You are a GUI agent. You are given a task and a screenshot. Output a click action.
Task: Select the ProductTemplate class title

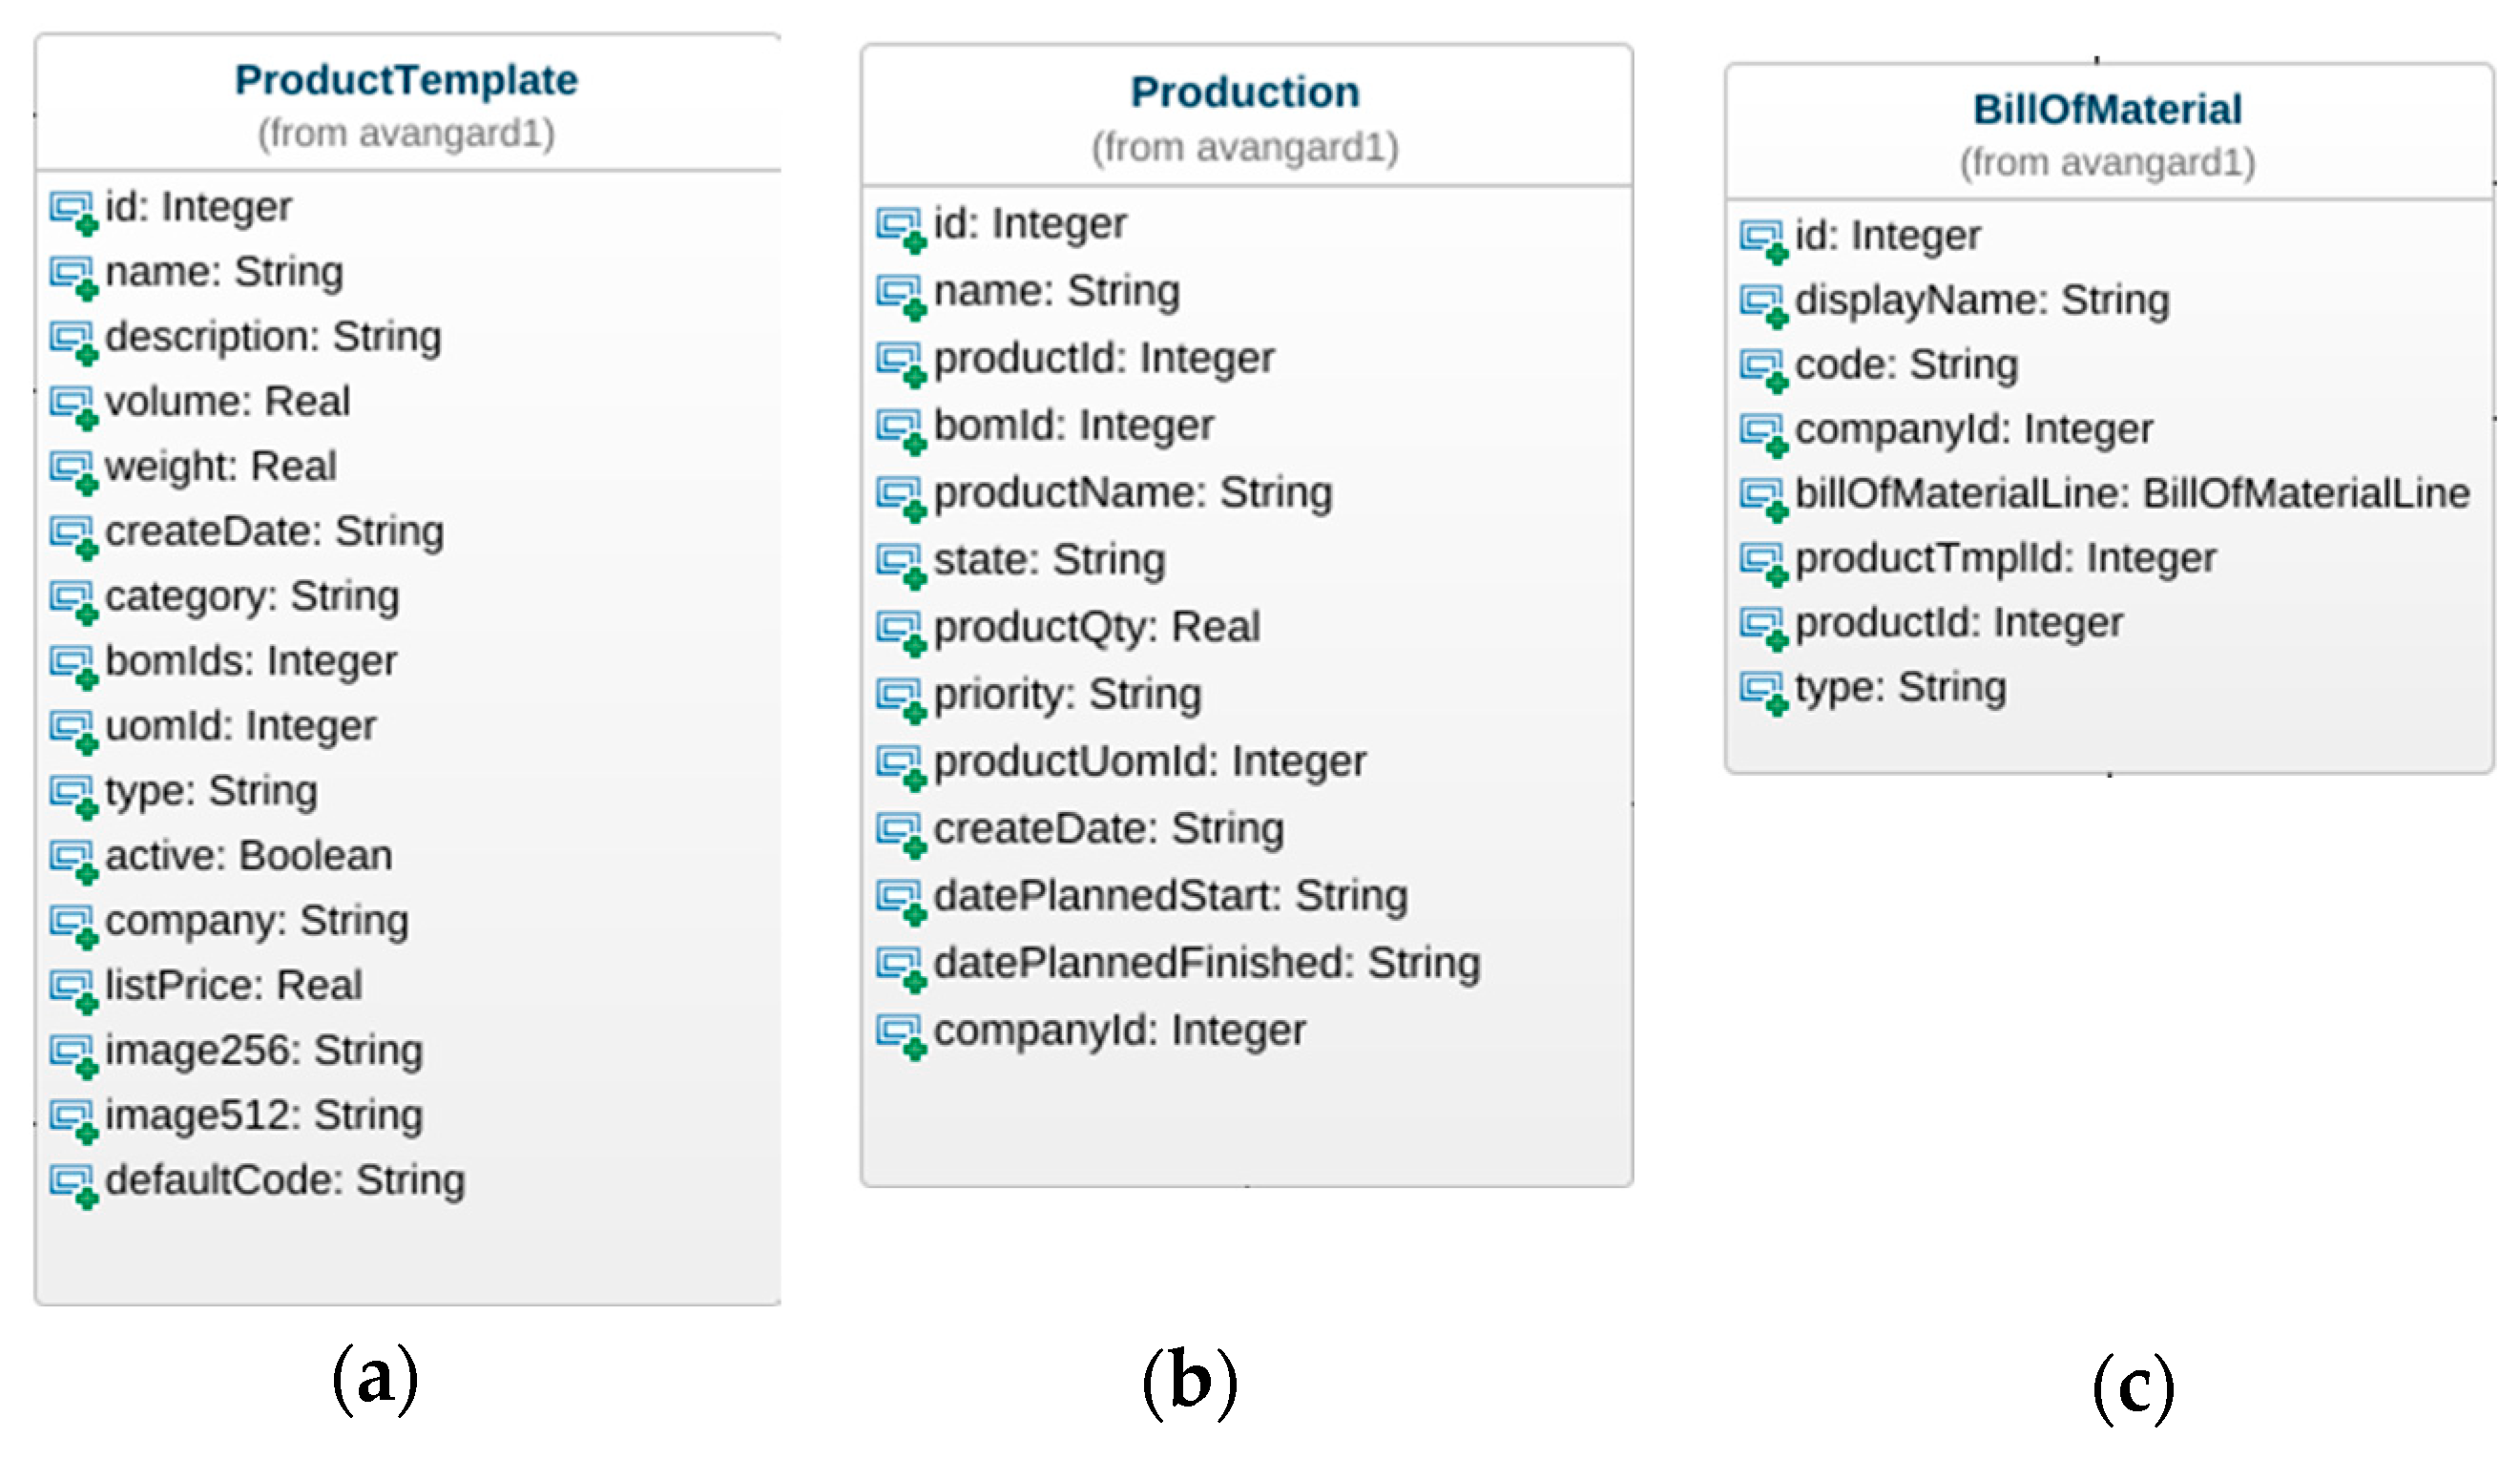pyautogui.click(x=406, y=80)
